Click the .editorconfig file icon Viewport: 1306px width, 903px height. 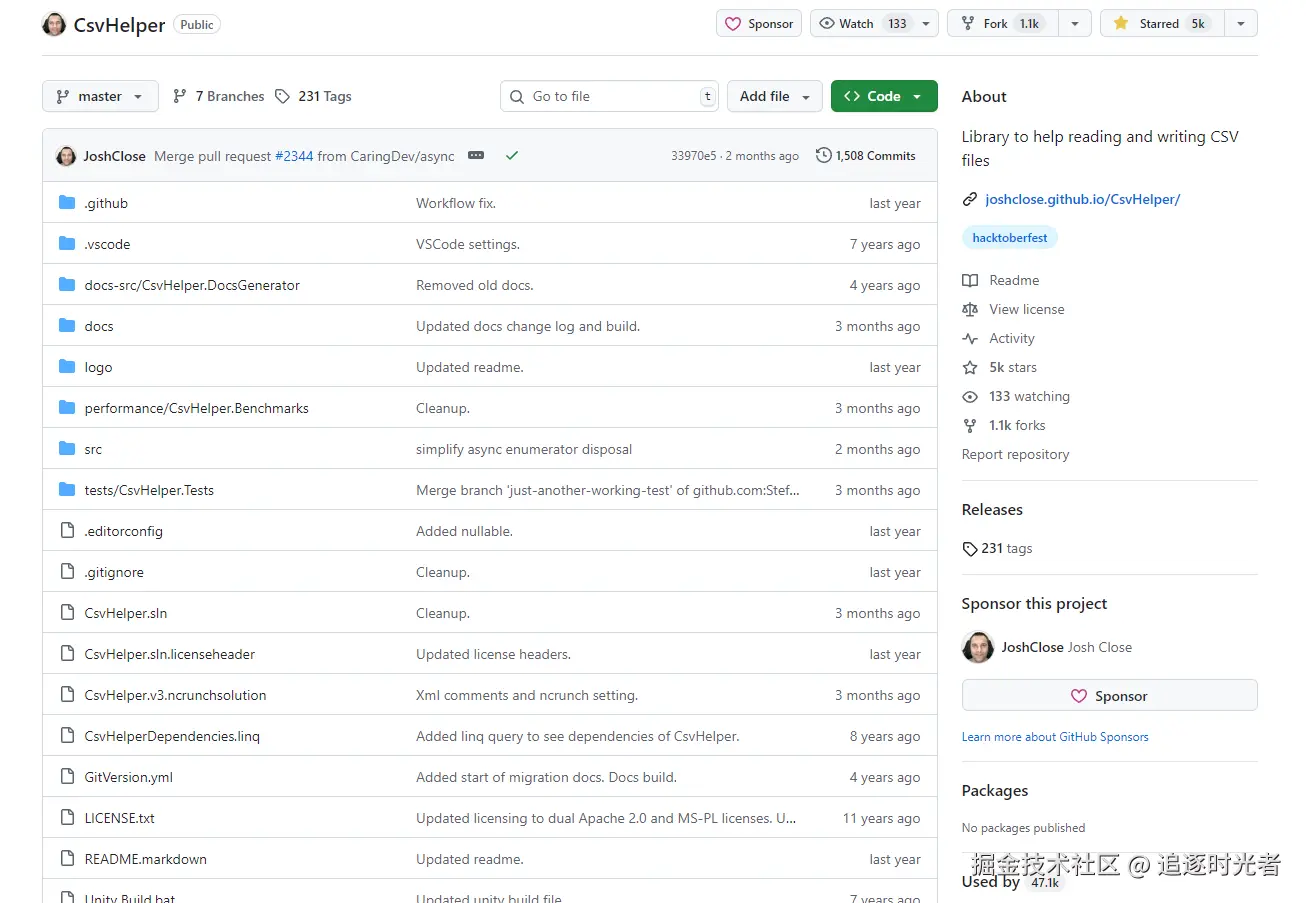67,531
